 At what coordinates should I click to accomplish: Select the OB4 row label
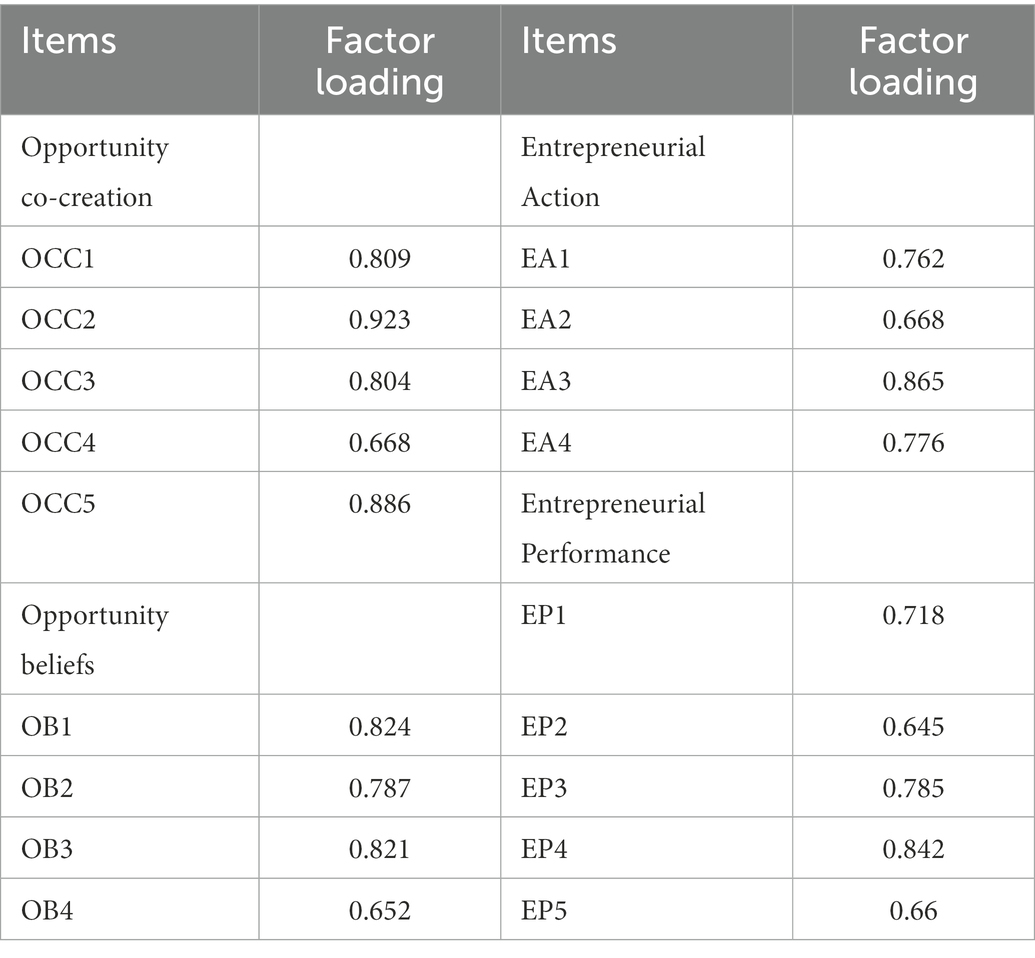pos(47,911)
